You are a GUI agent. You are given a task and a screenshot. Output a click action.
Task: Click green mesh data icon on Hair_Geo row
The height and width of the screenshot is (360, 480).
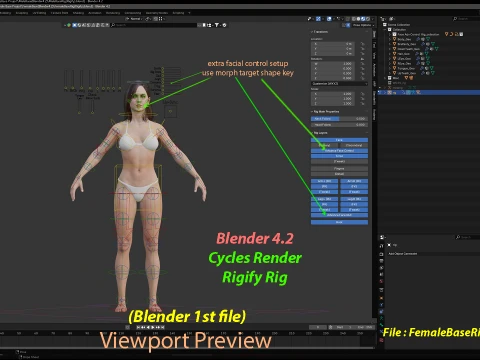426,54
